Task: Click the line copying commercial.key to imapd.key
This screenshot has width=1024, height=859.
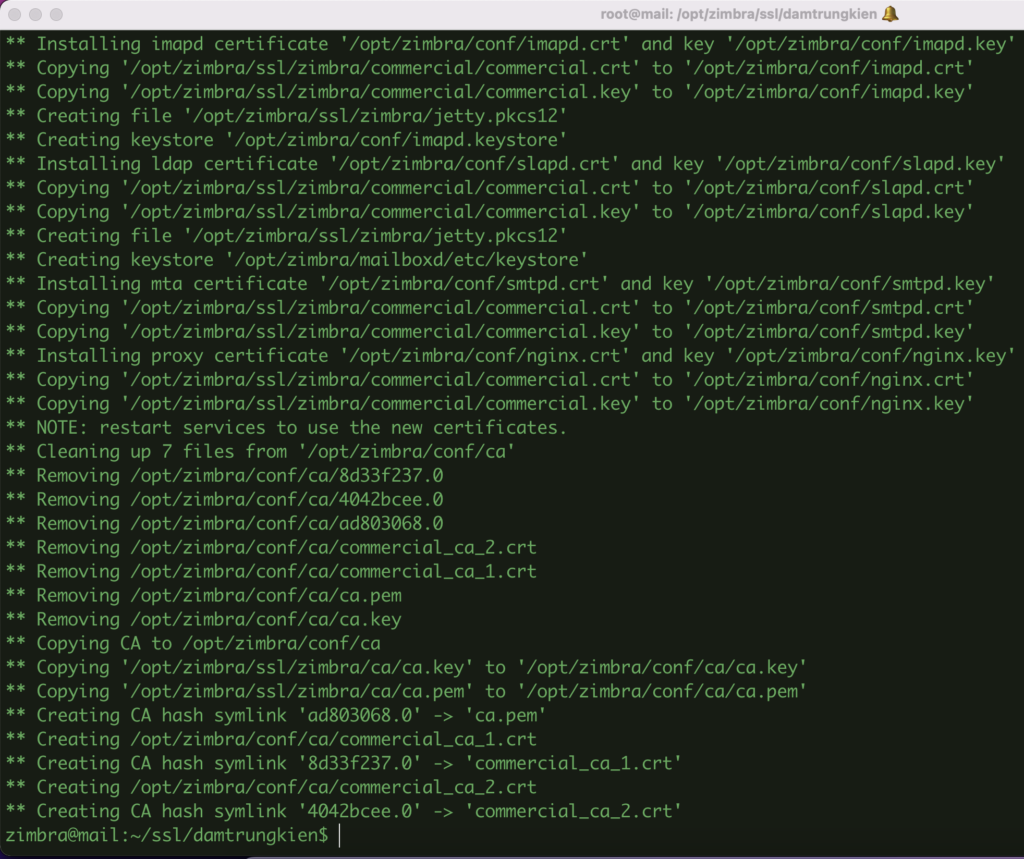Action: tap(490, 92)
